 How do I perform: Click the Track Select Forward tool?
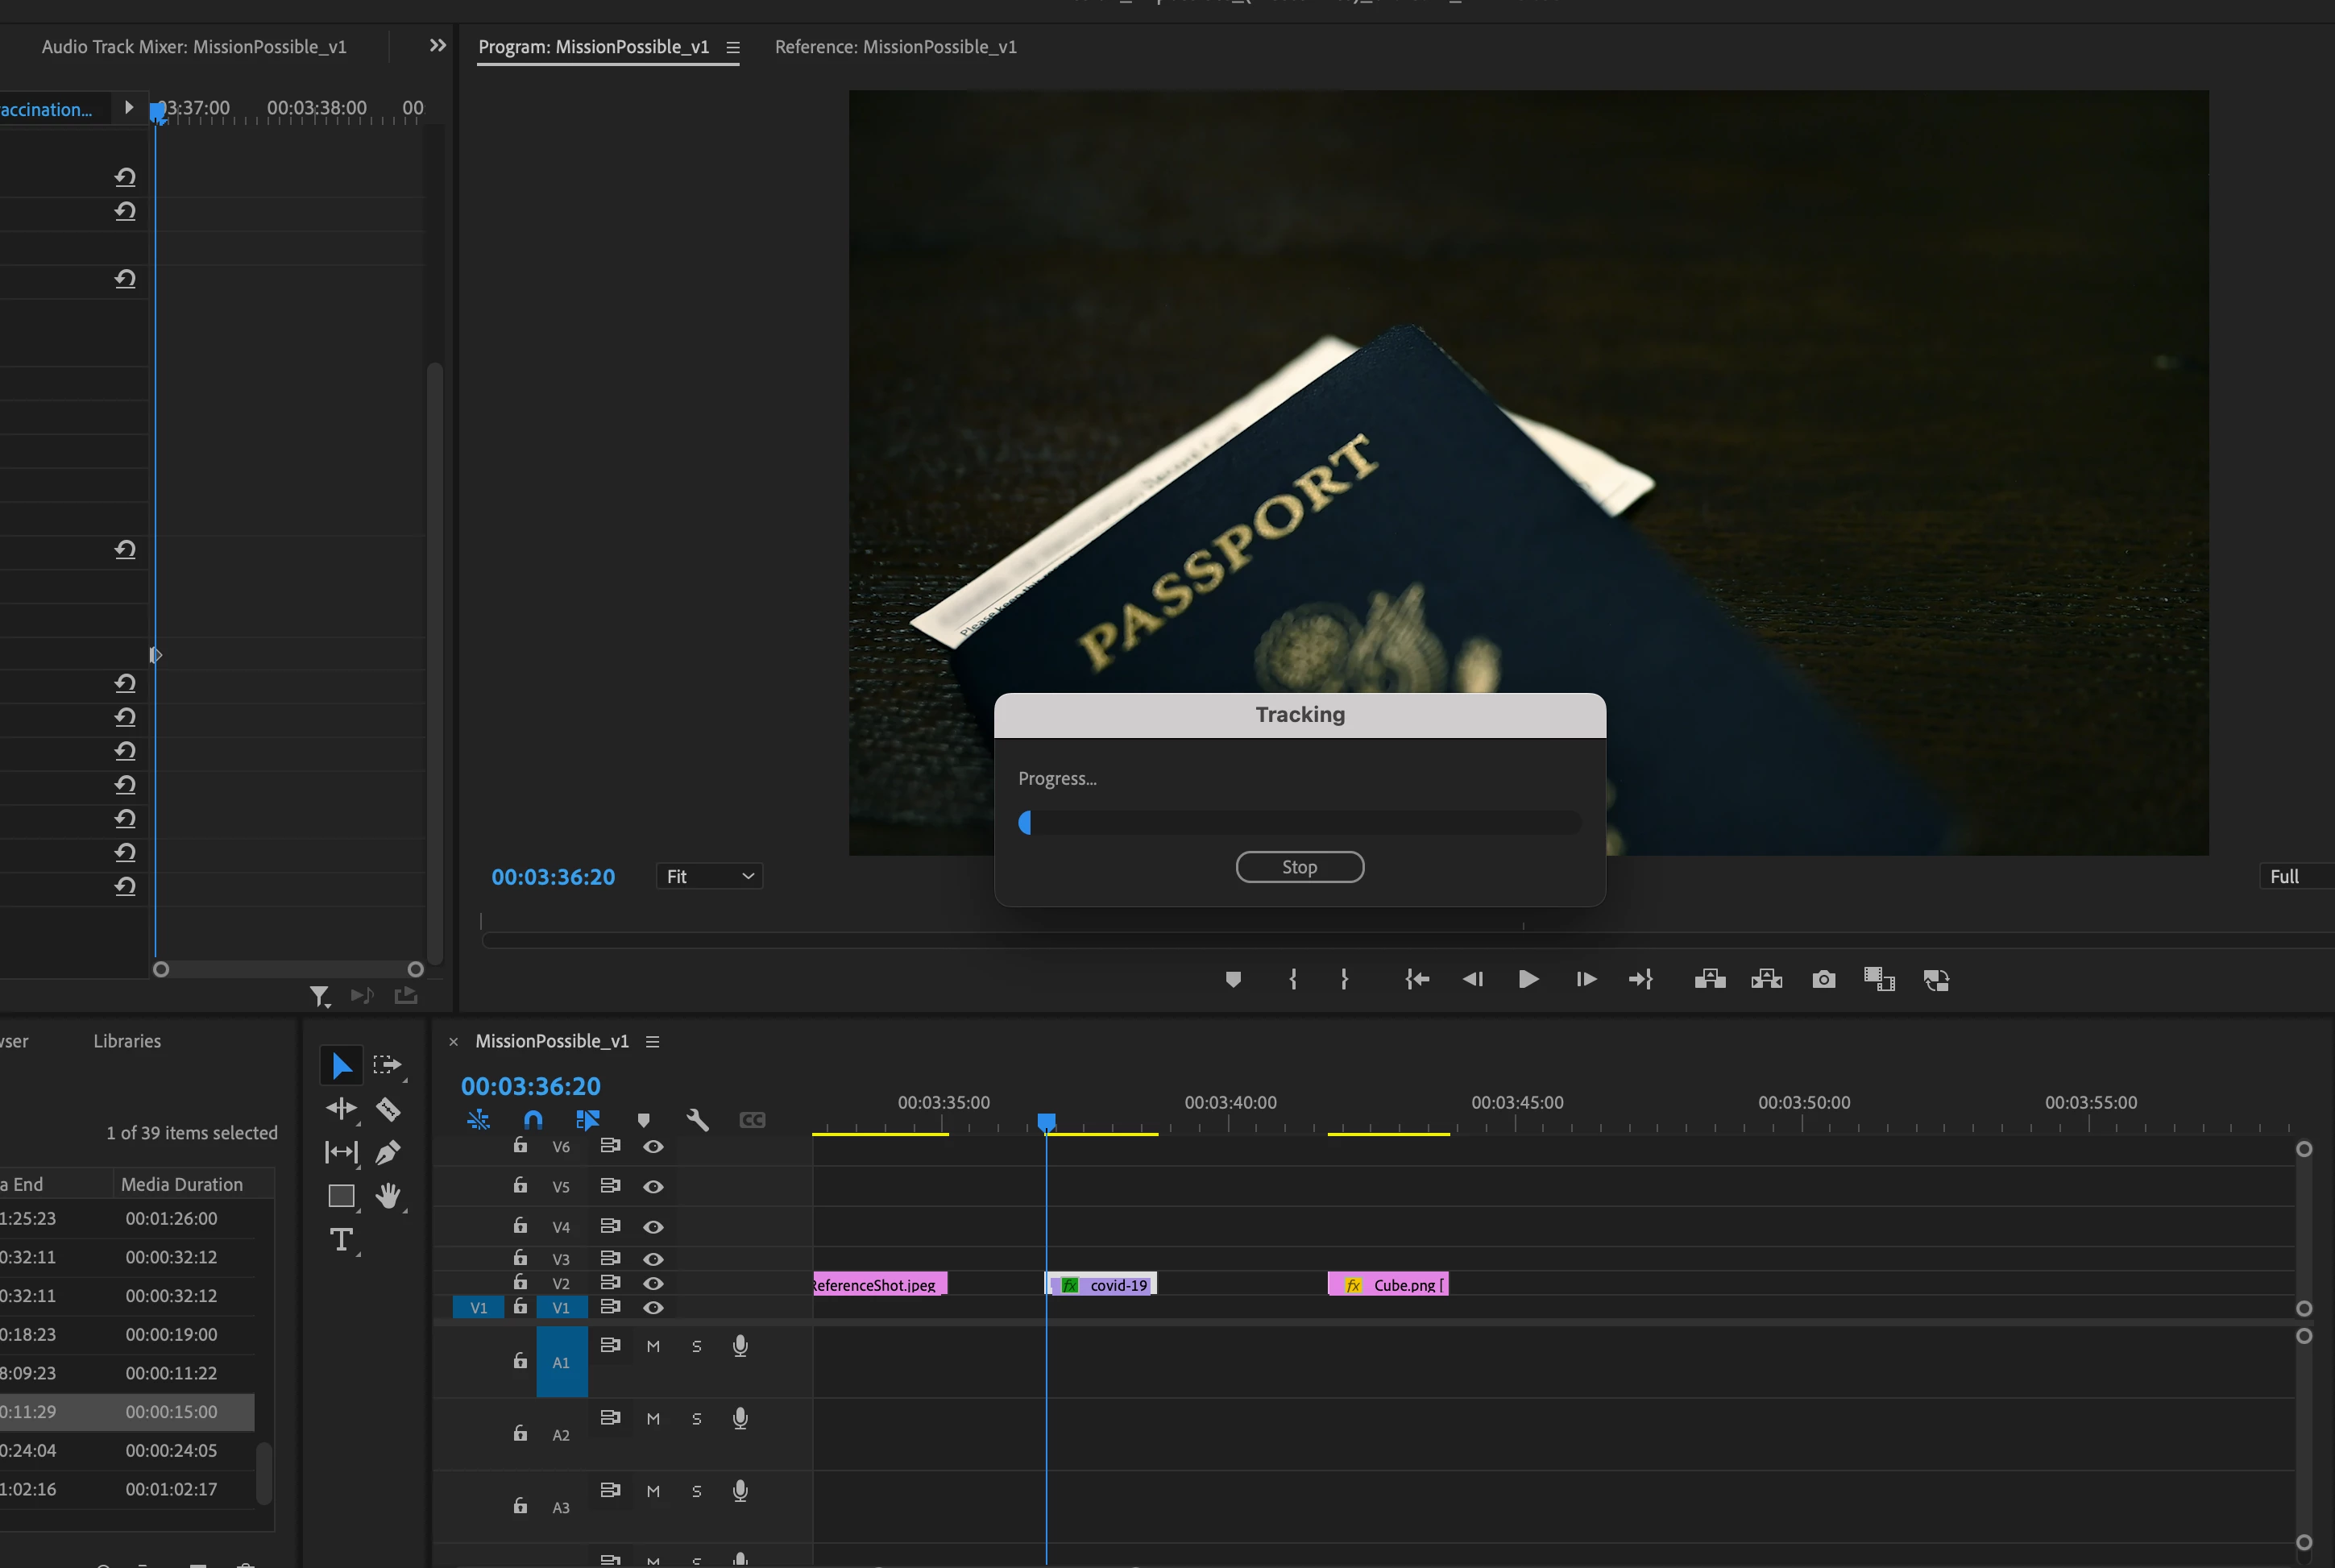386,1065
